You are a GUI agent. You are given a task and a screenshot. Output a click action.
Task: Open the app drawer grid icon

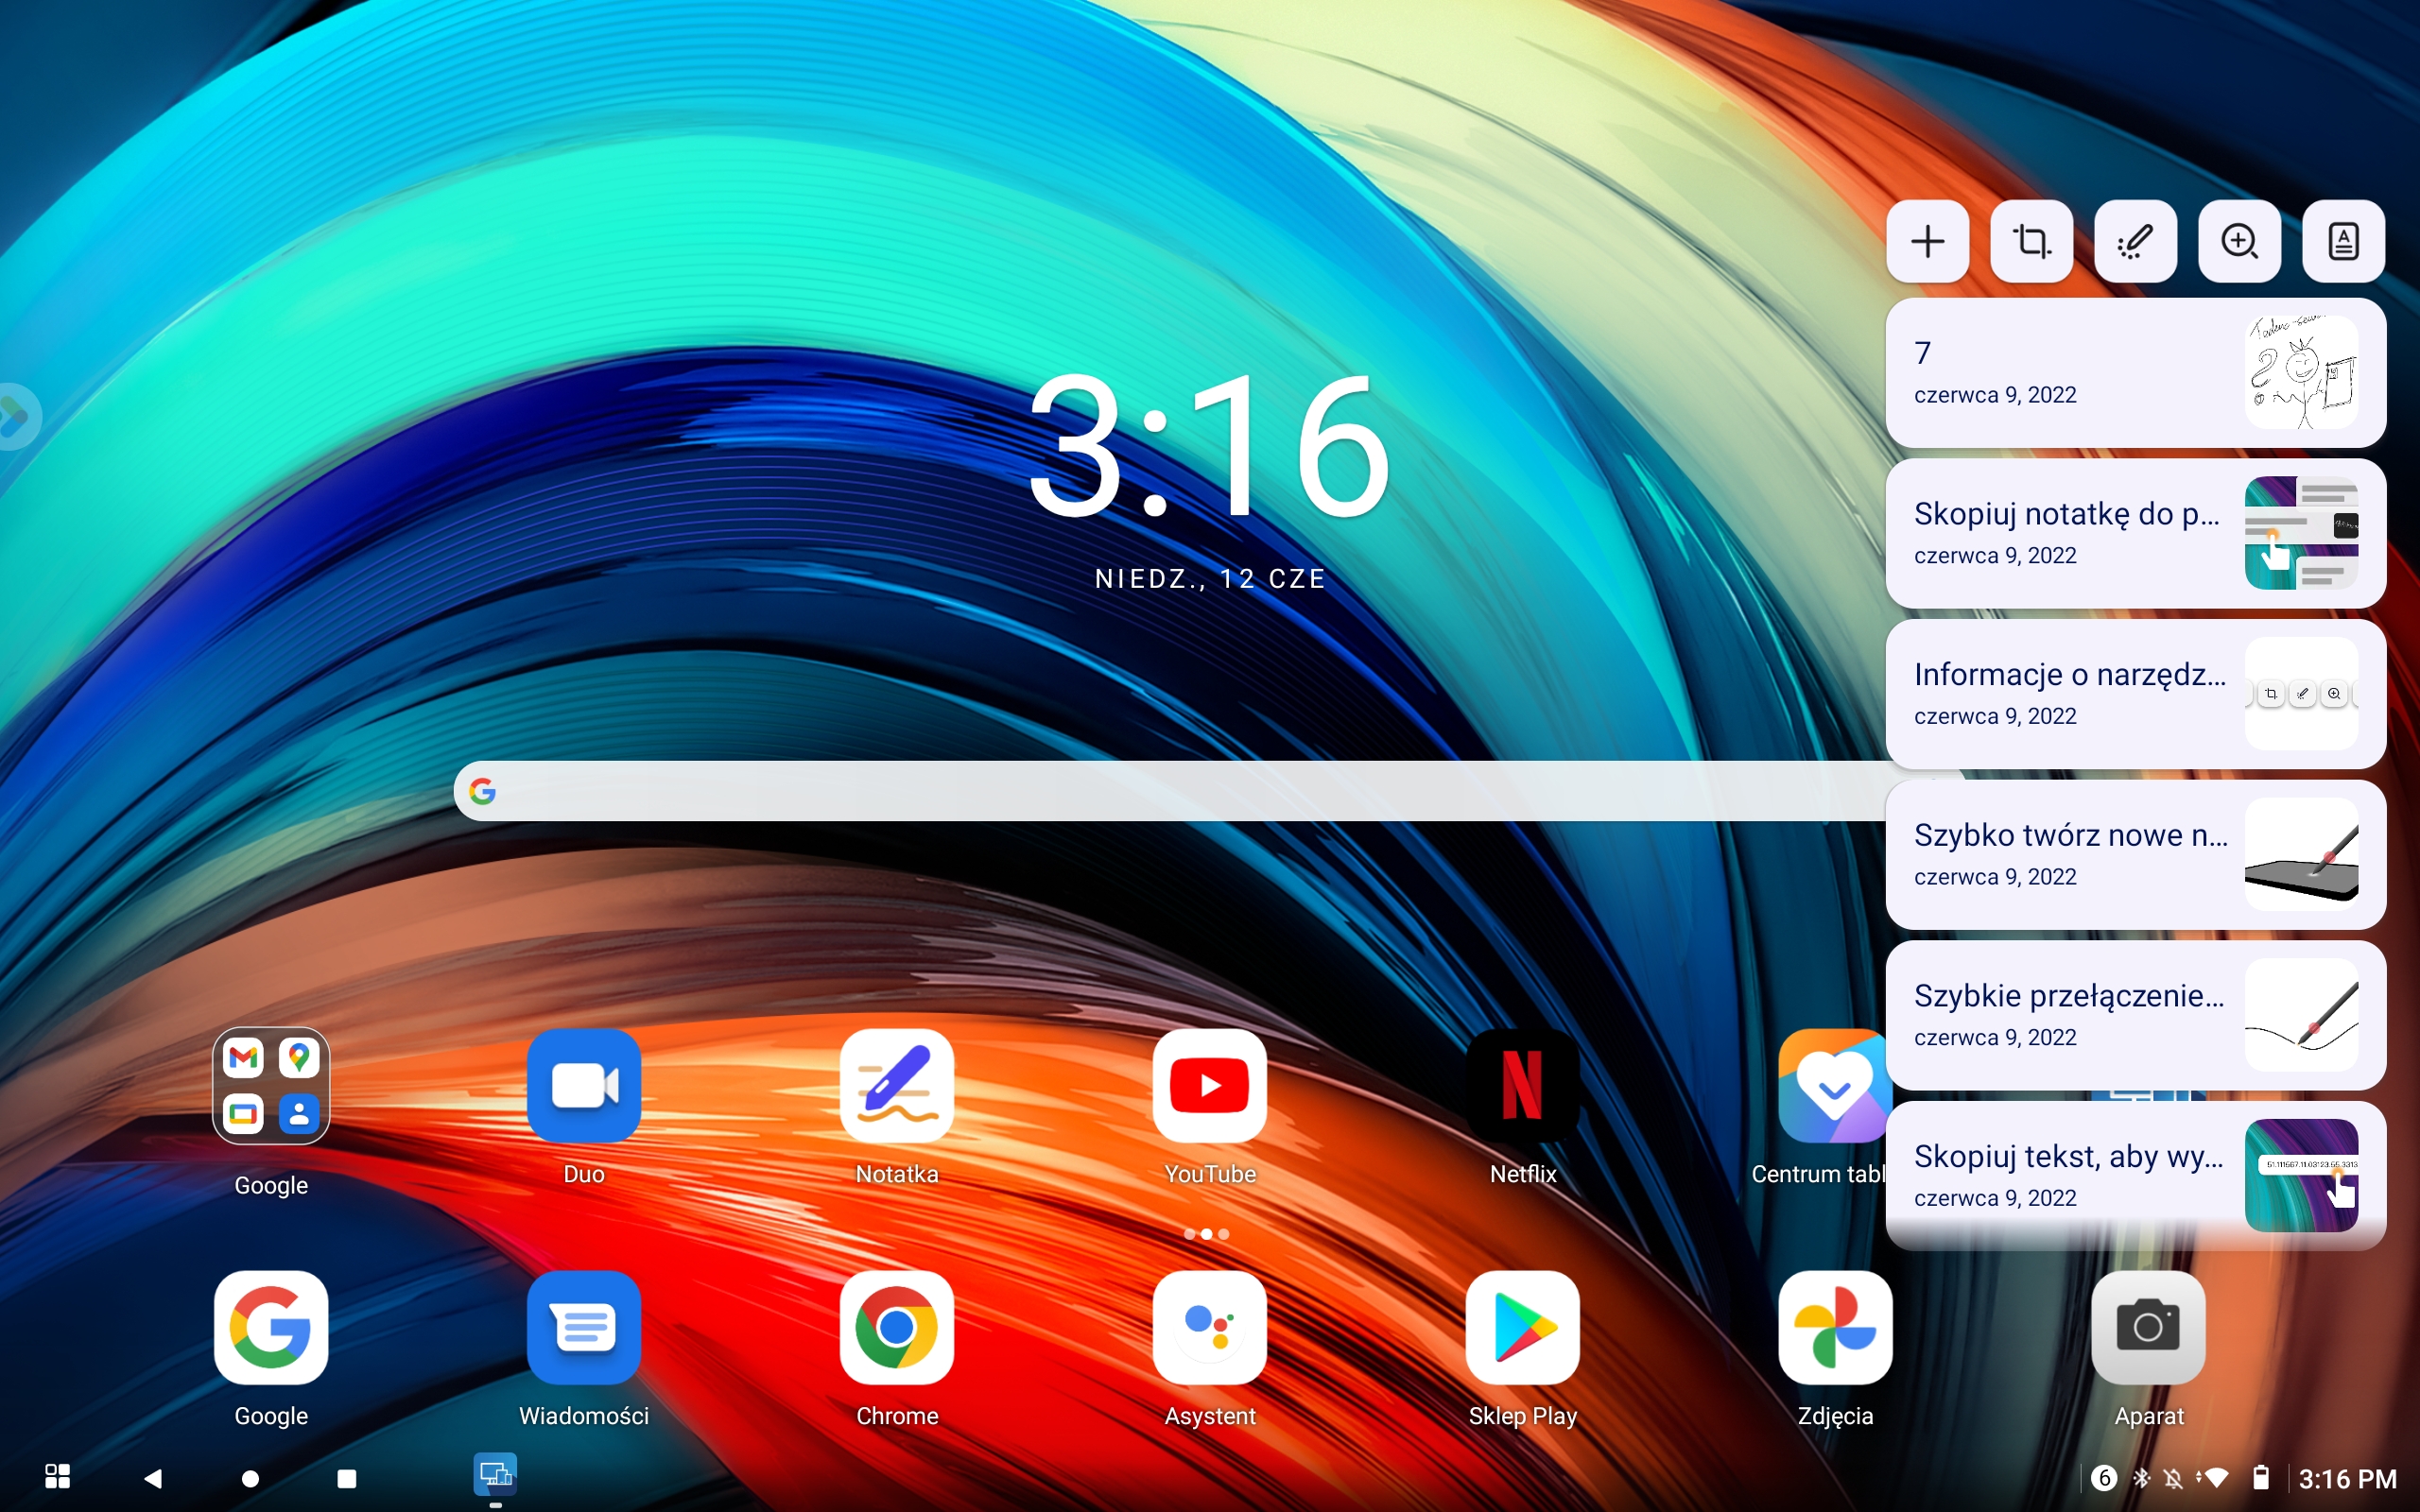coord(58,1476)
